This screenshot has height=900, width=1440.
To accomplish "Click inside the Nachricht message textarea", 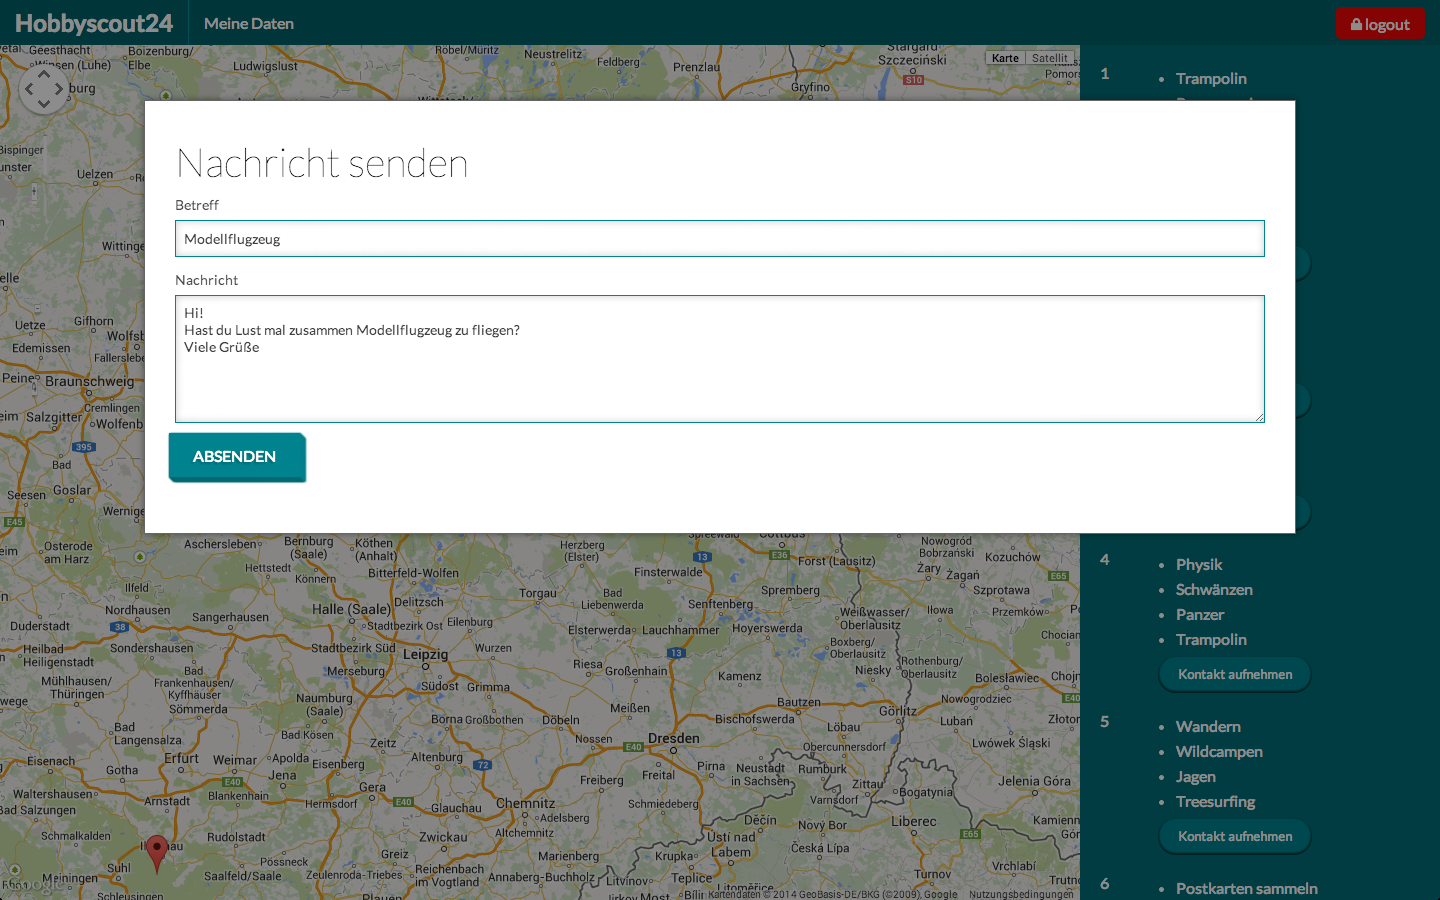I will (720, 359).
